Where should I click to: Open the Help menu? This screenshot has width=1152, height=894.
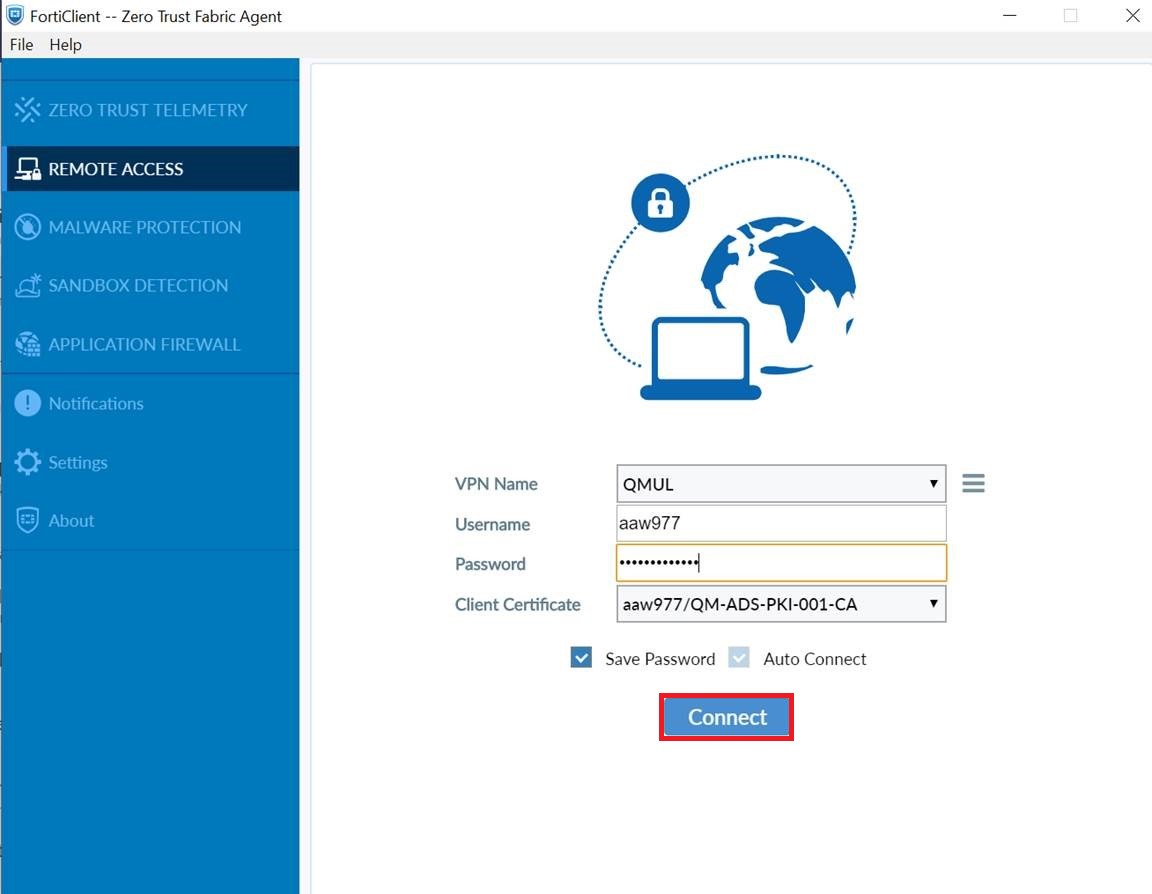tap(65, 44)
